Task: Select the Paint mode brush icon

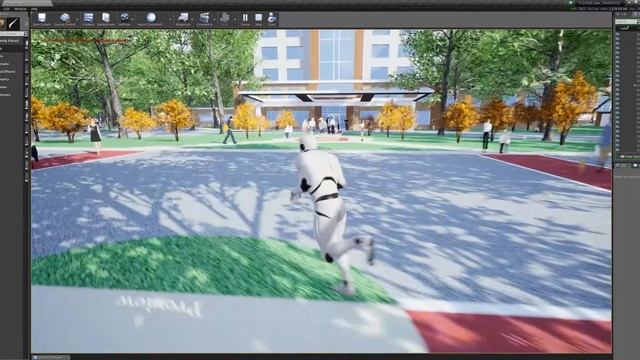Action: tap(13, 23)
